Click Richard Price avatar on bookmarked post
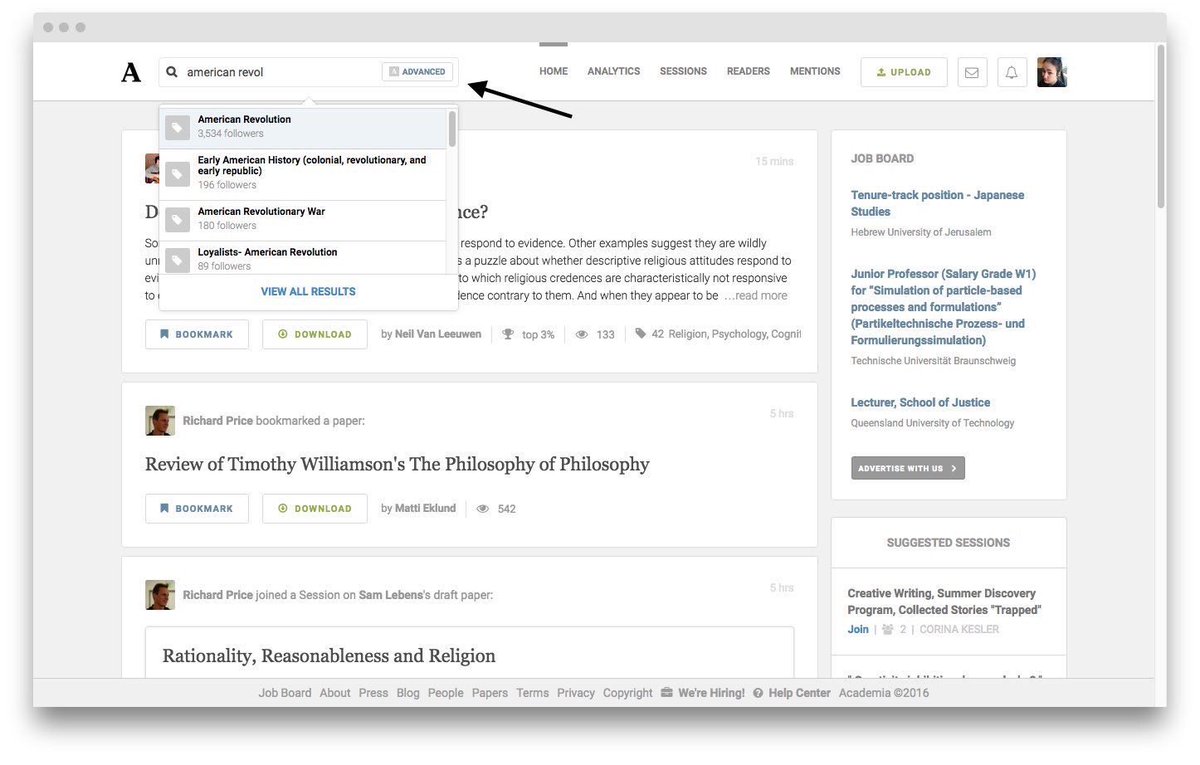This screenshot has width=1200, height=765. [160, 421]
